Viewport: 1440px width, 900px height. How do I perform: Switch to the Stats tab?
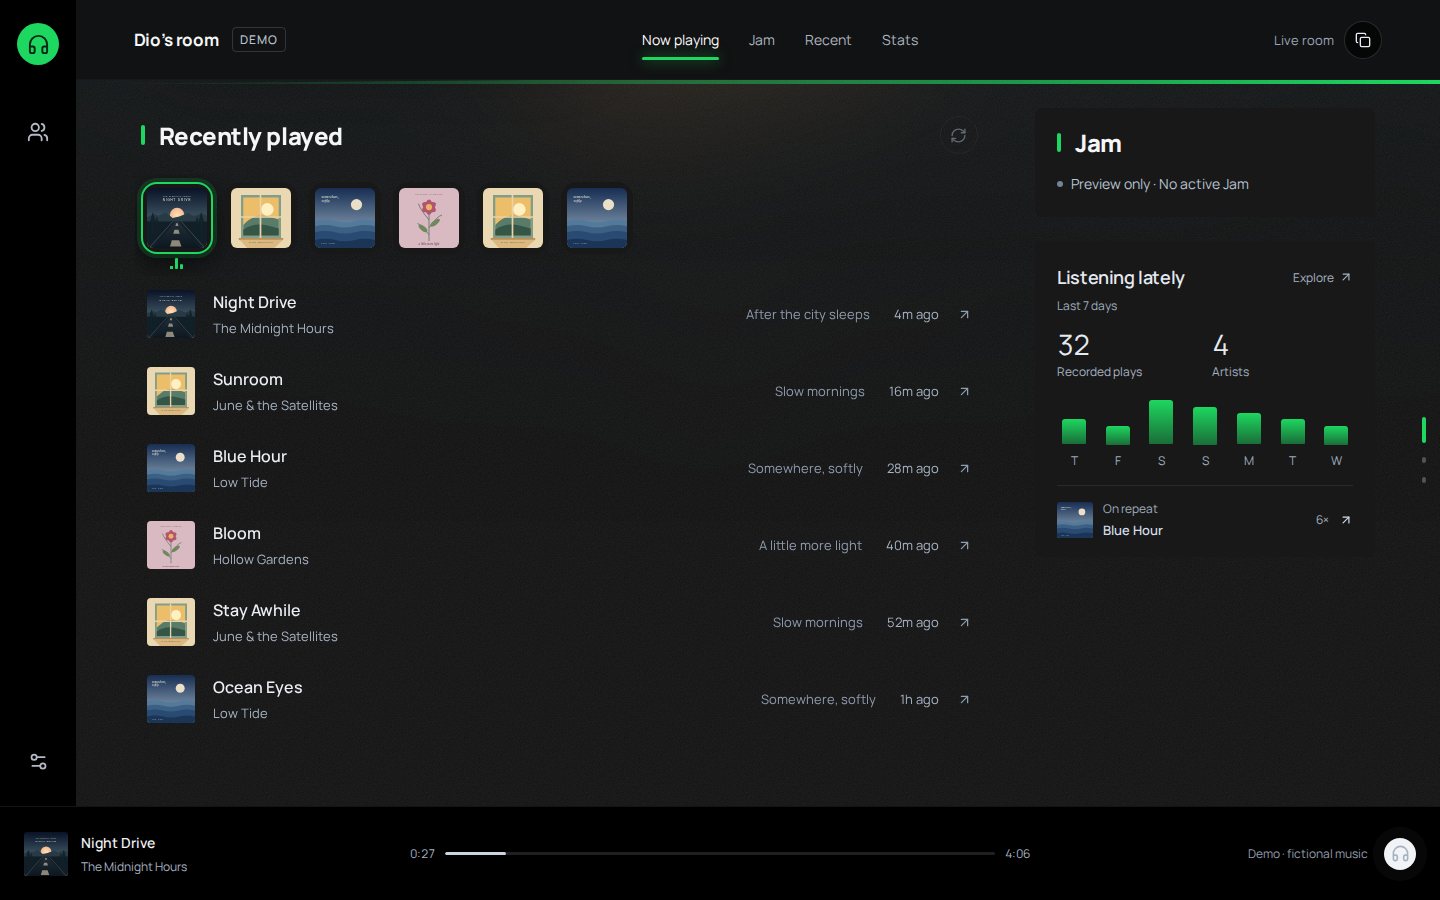[900, 40]
